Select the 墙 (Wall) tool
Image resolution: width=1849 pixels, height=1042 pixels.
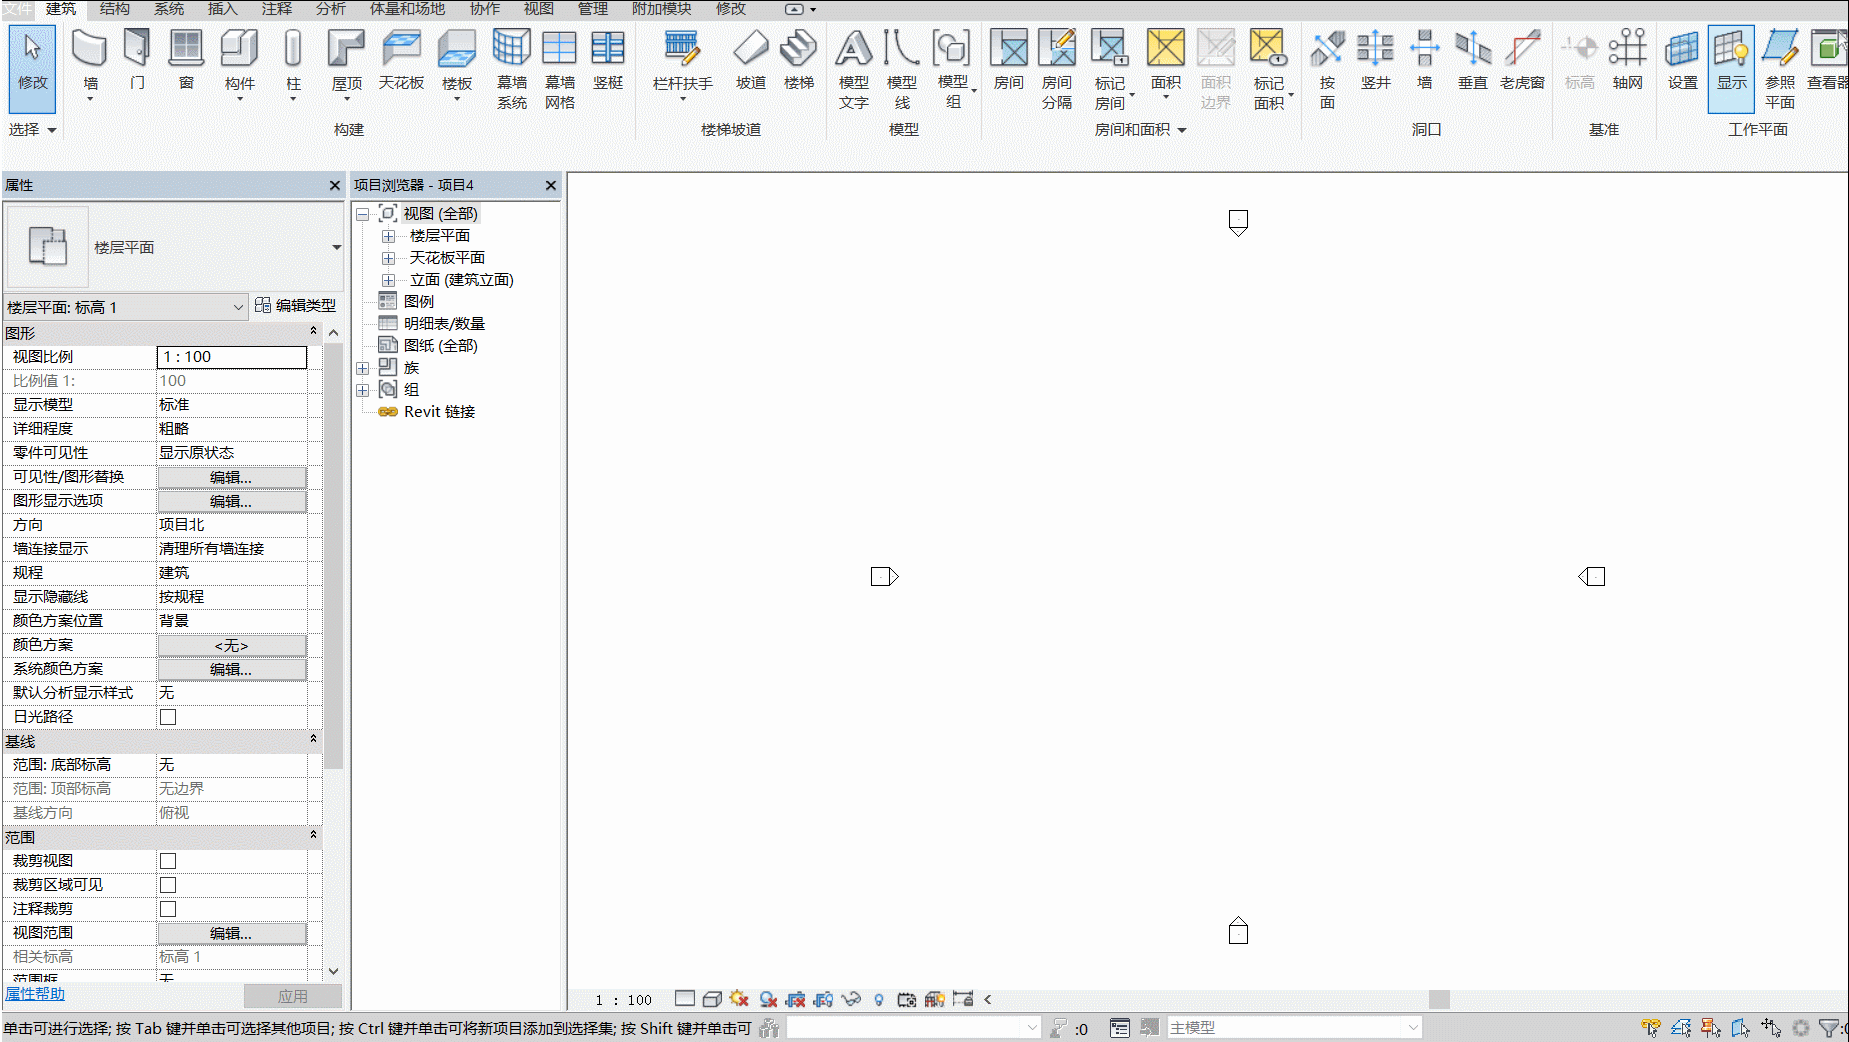coord(90,62)
